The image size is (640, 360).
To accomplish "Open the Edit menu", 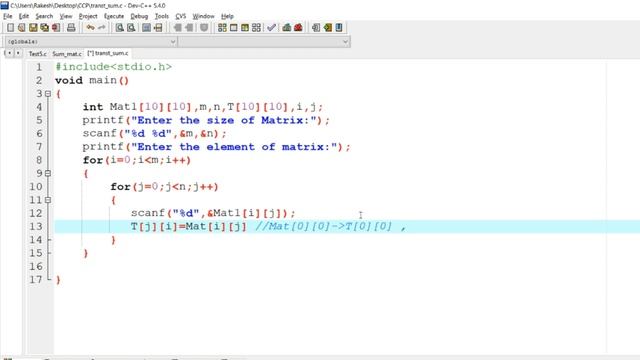I will pos(24,16).
